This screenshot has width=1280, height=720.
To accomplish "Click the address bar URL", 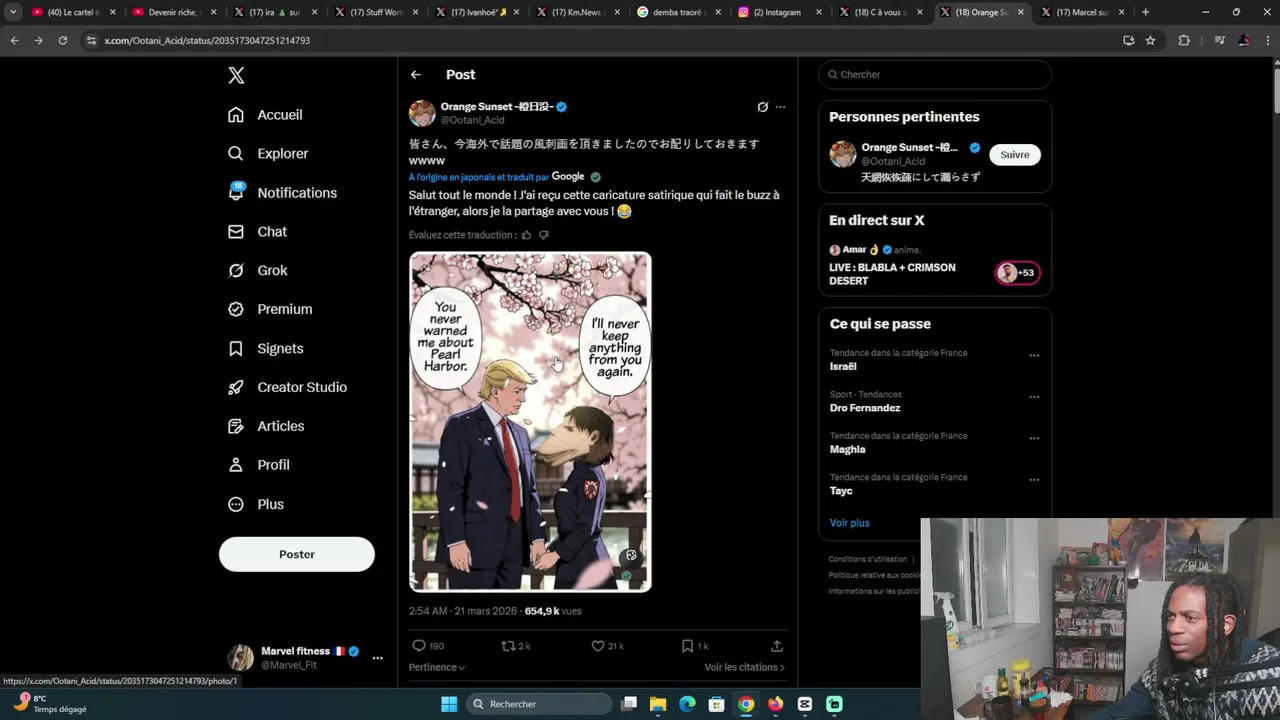I will 206,41.
